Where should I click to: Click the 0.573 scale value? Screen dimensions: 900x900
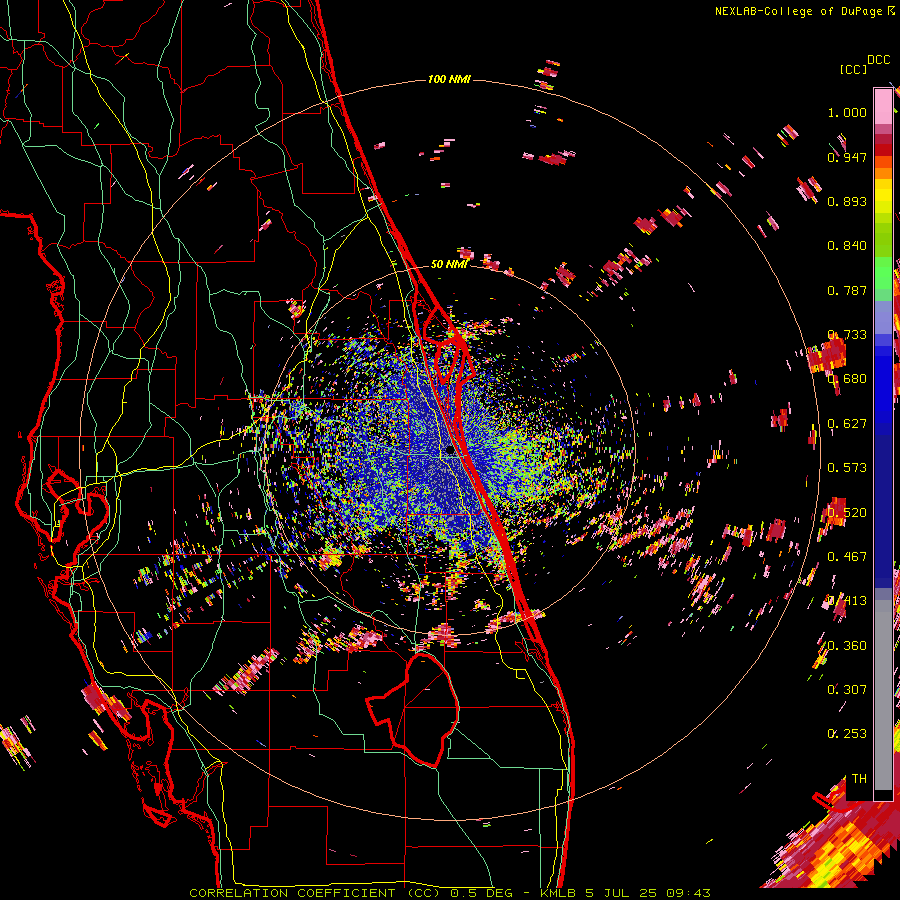pyautogui.click(x=847, y=468)
